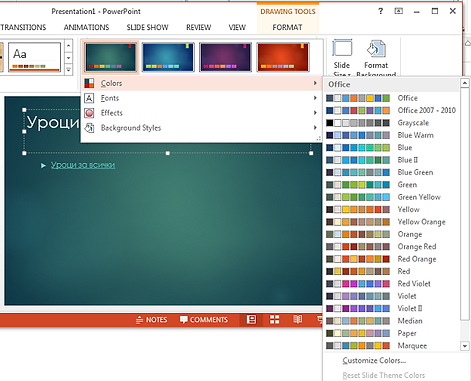Viewport: 471px width, 381px height.
Task: Switch to Slide Sorter view icon
Action: (x=274, y=320)
